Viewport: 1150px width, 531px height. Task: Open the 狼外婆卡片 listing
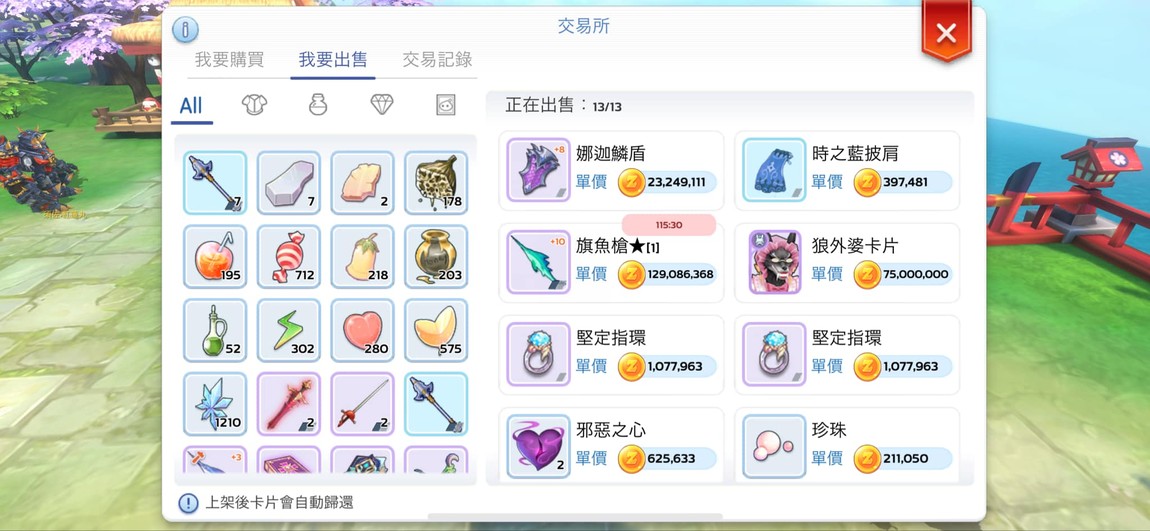pyautogui.click(x=847, y=263)
